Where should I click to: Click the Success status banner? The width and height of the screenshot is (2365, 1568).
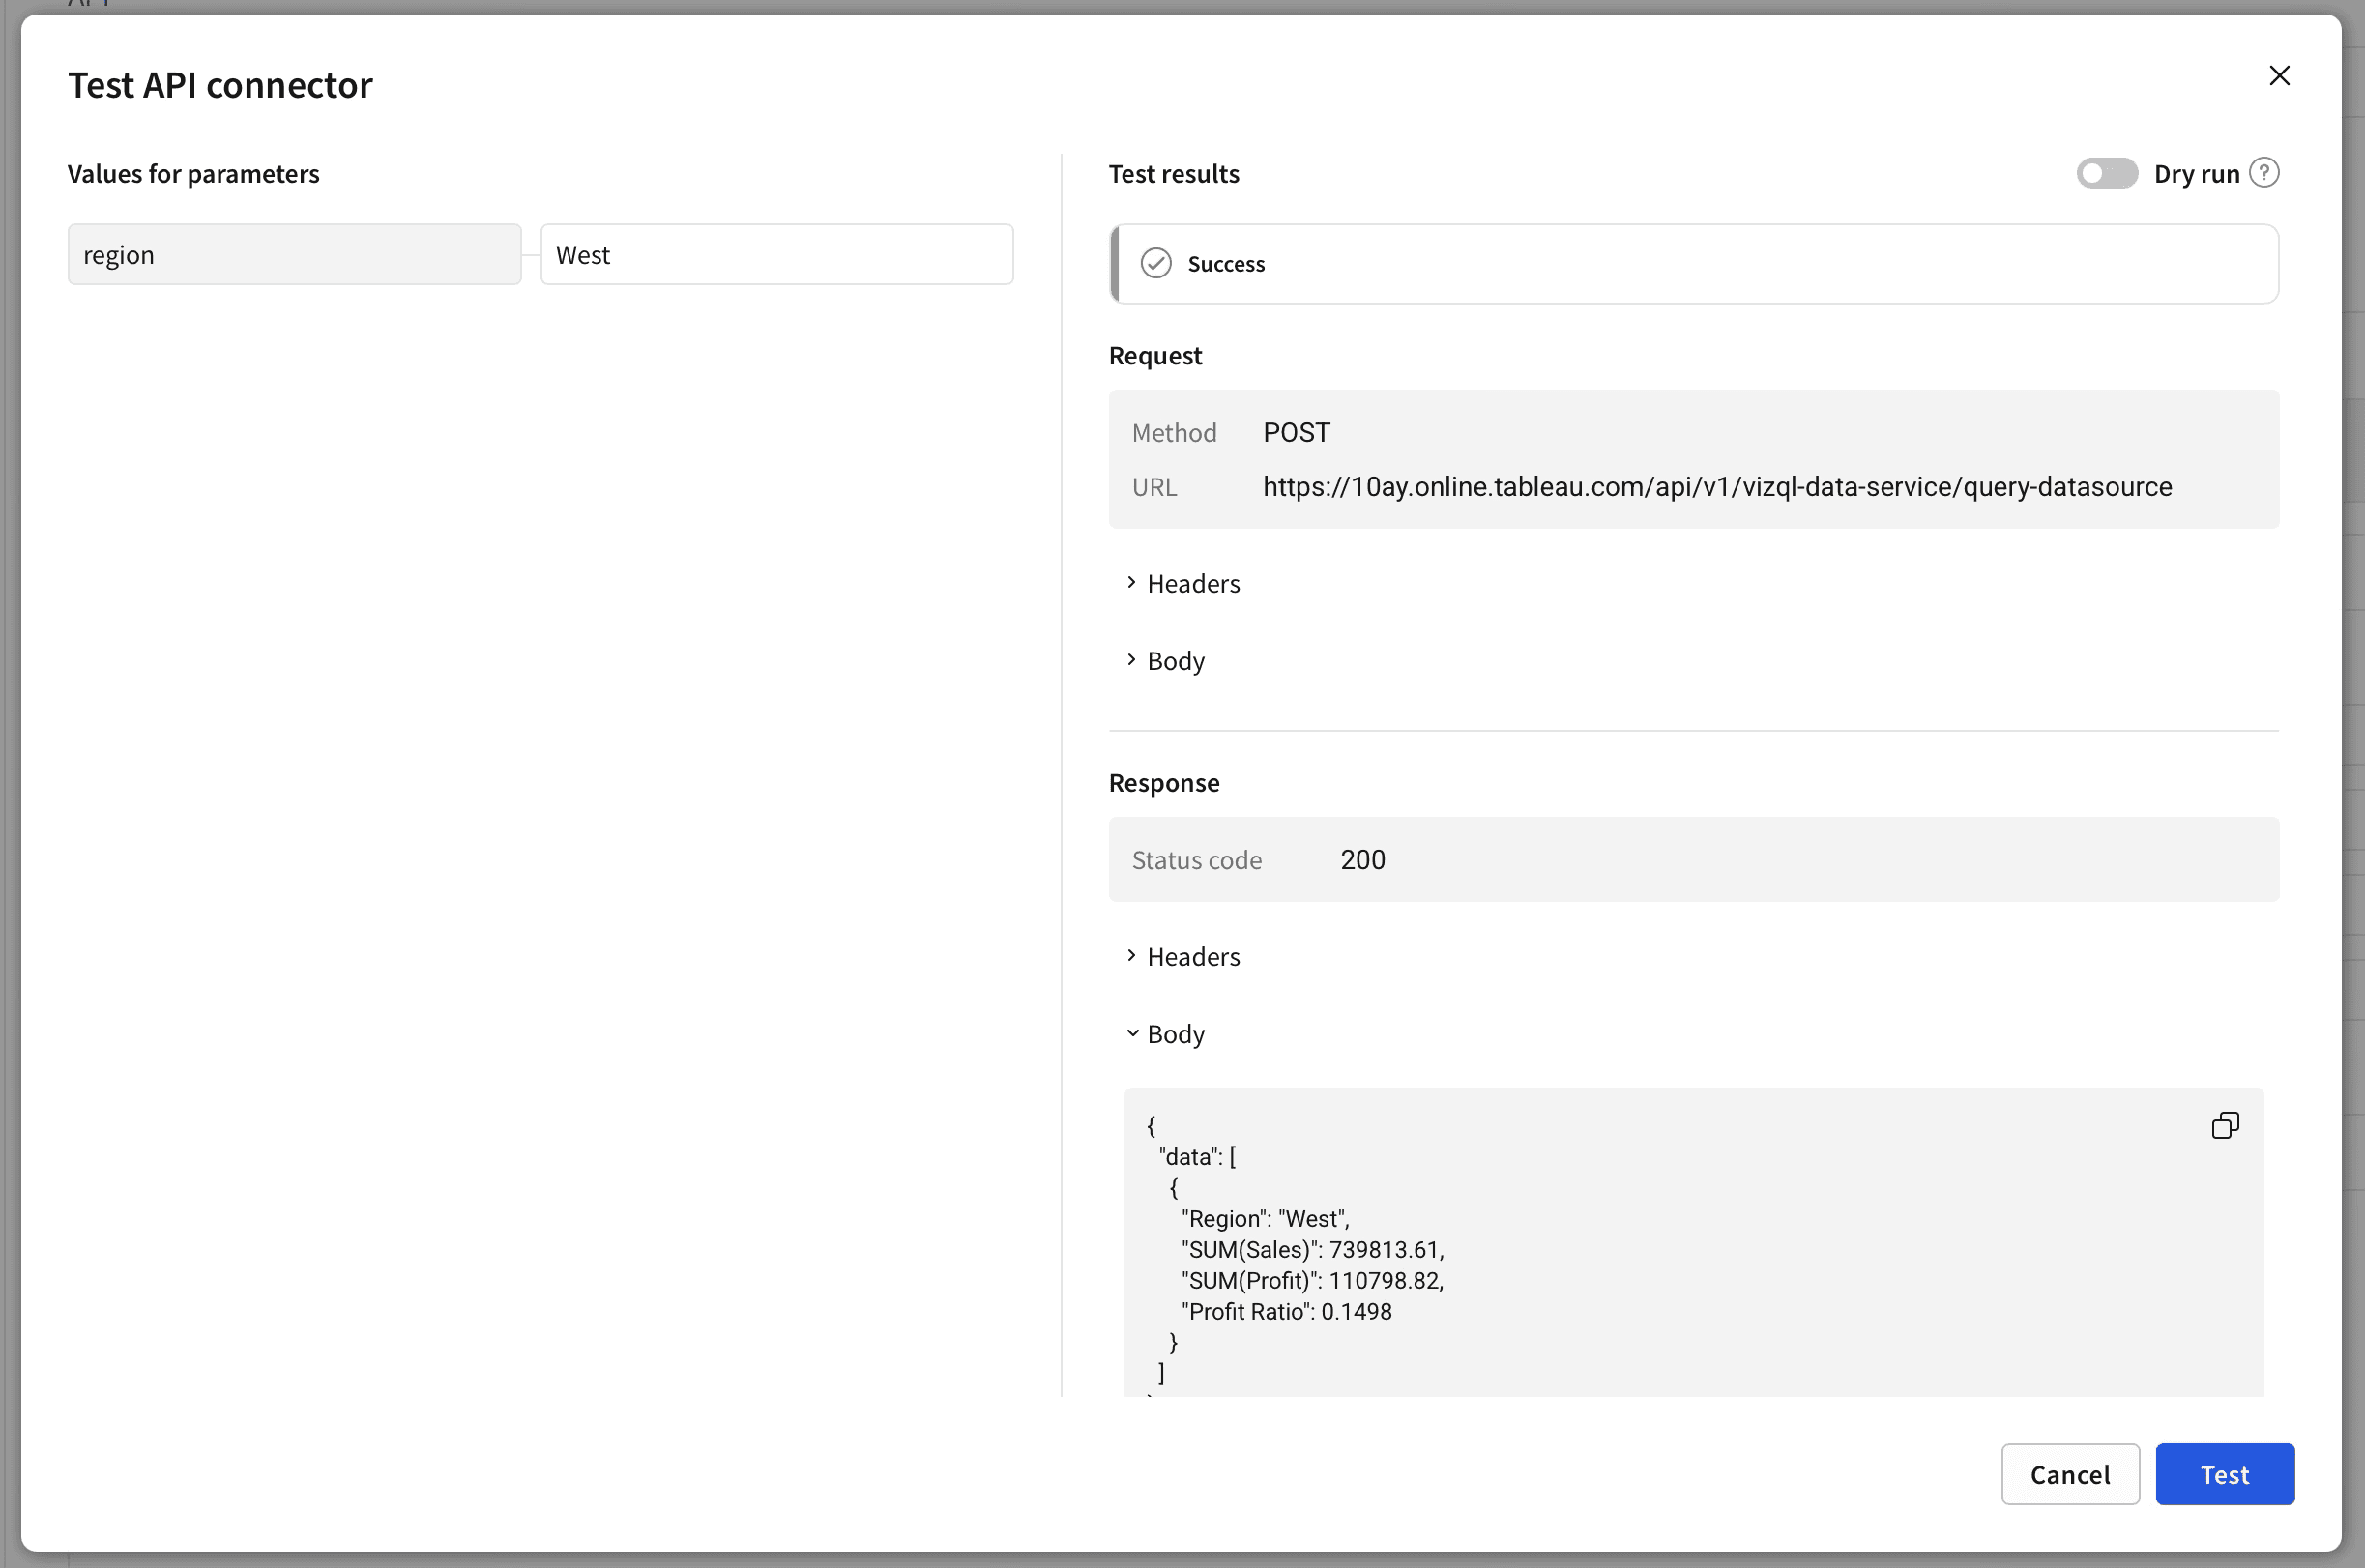pyautogui.click(x=1693, y=264)
